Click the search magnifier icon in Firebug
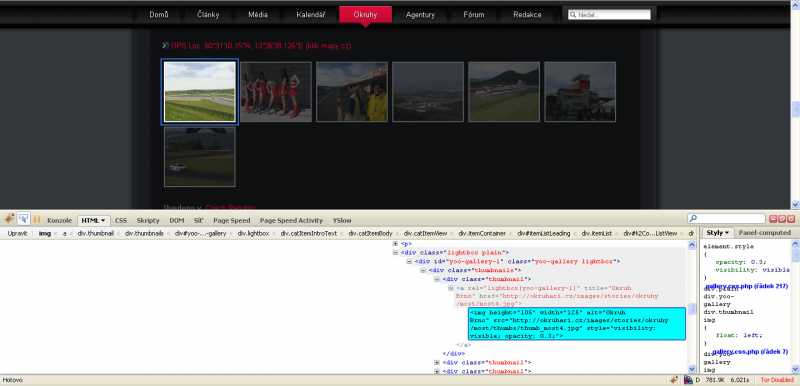Image resolution: width=800 pixels, height=386 pixels. click(x=693, y=219)
